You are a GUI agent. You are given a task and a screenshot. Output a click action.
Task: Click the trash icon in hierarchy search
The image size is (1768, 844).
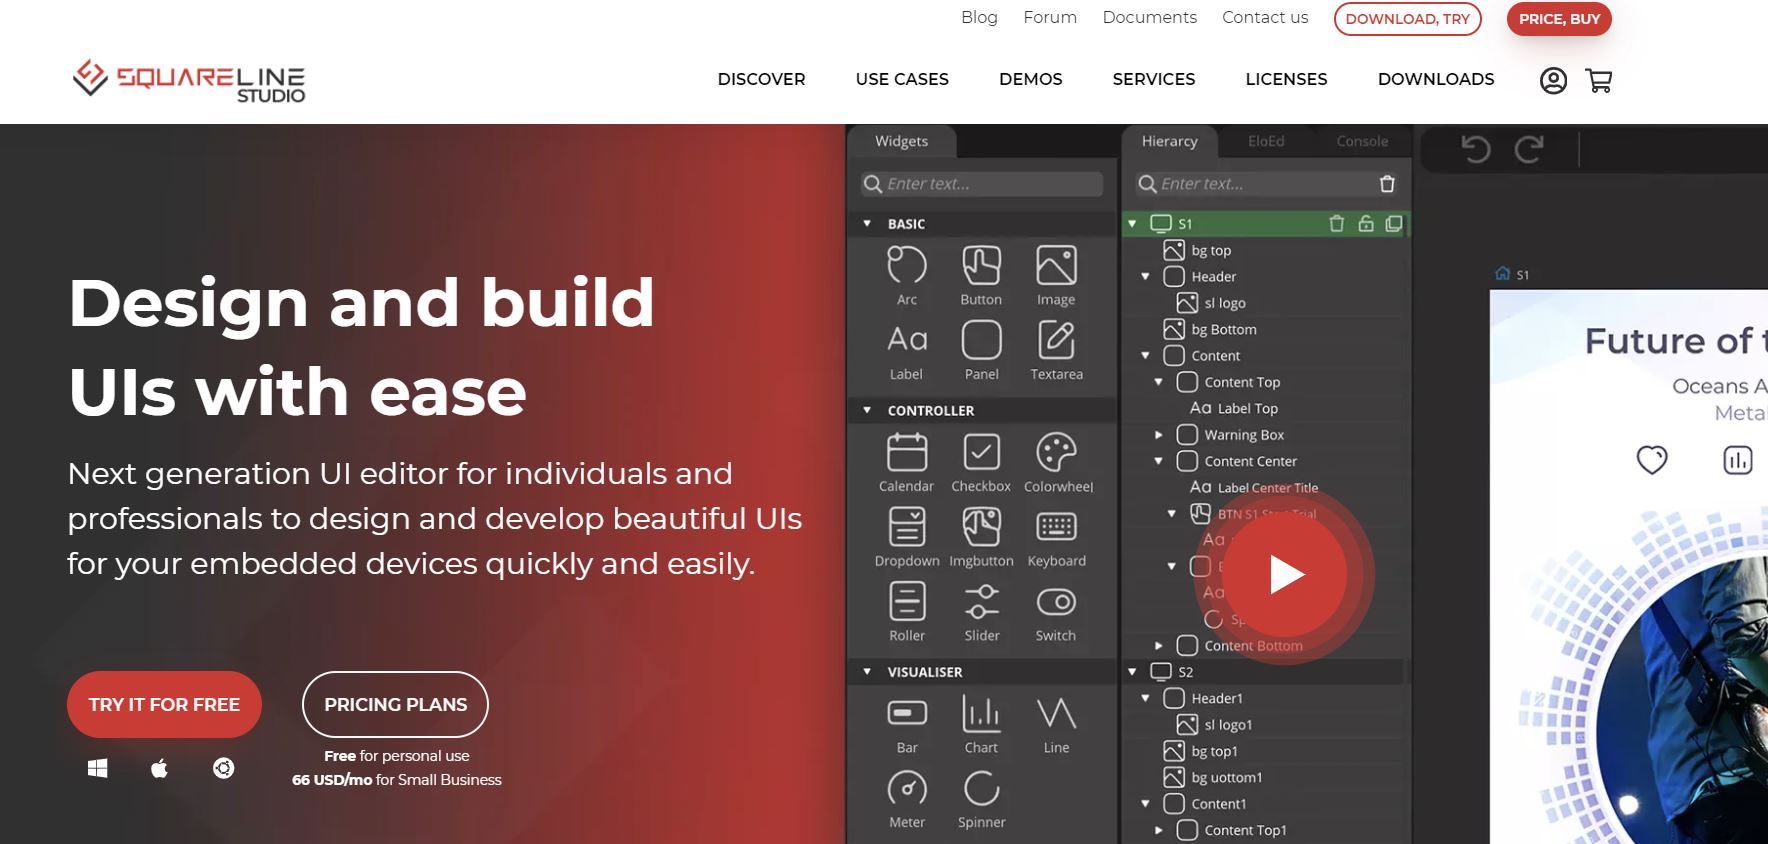tap(1387, 184)
